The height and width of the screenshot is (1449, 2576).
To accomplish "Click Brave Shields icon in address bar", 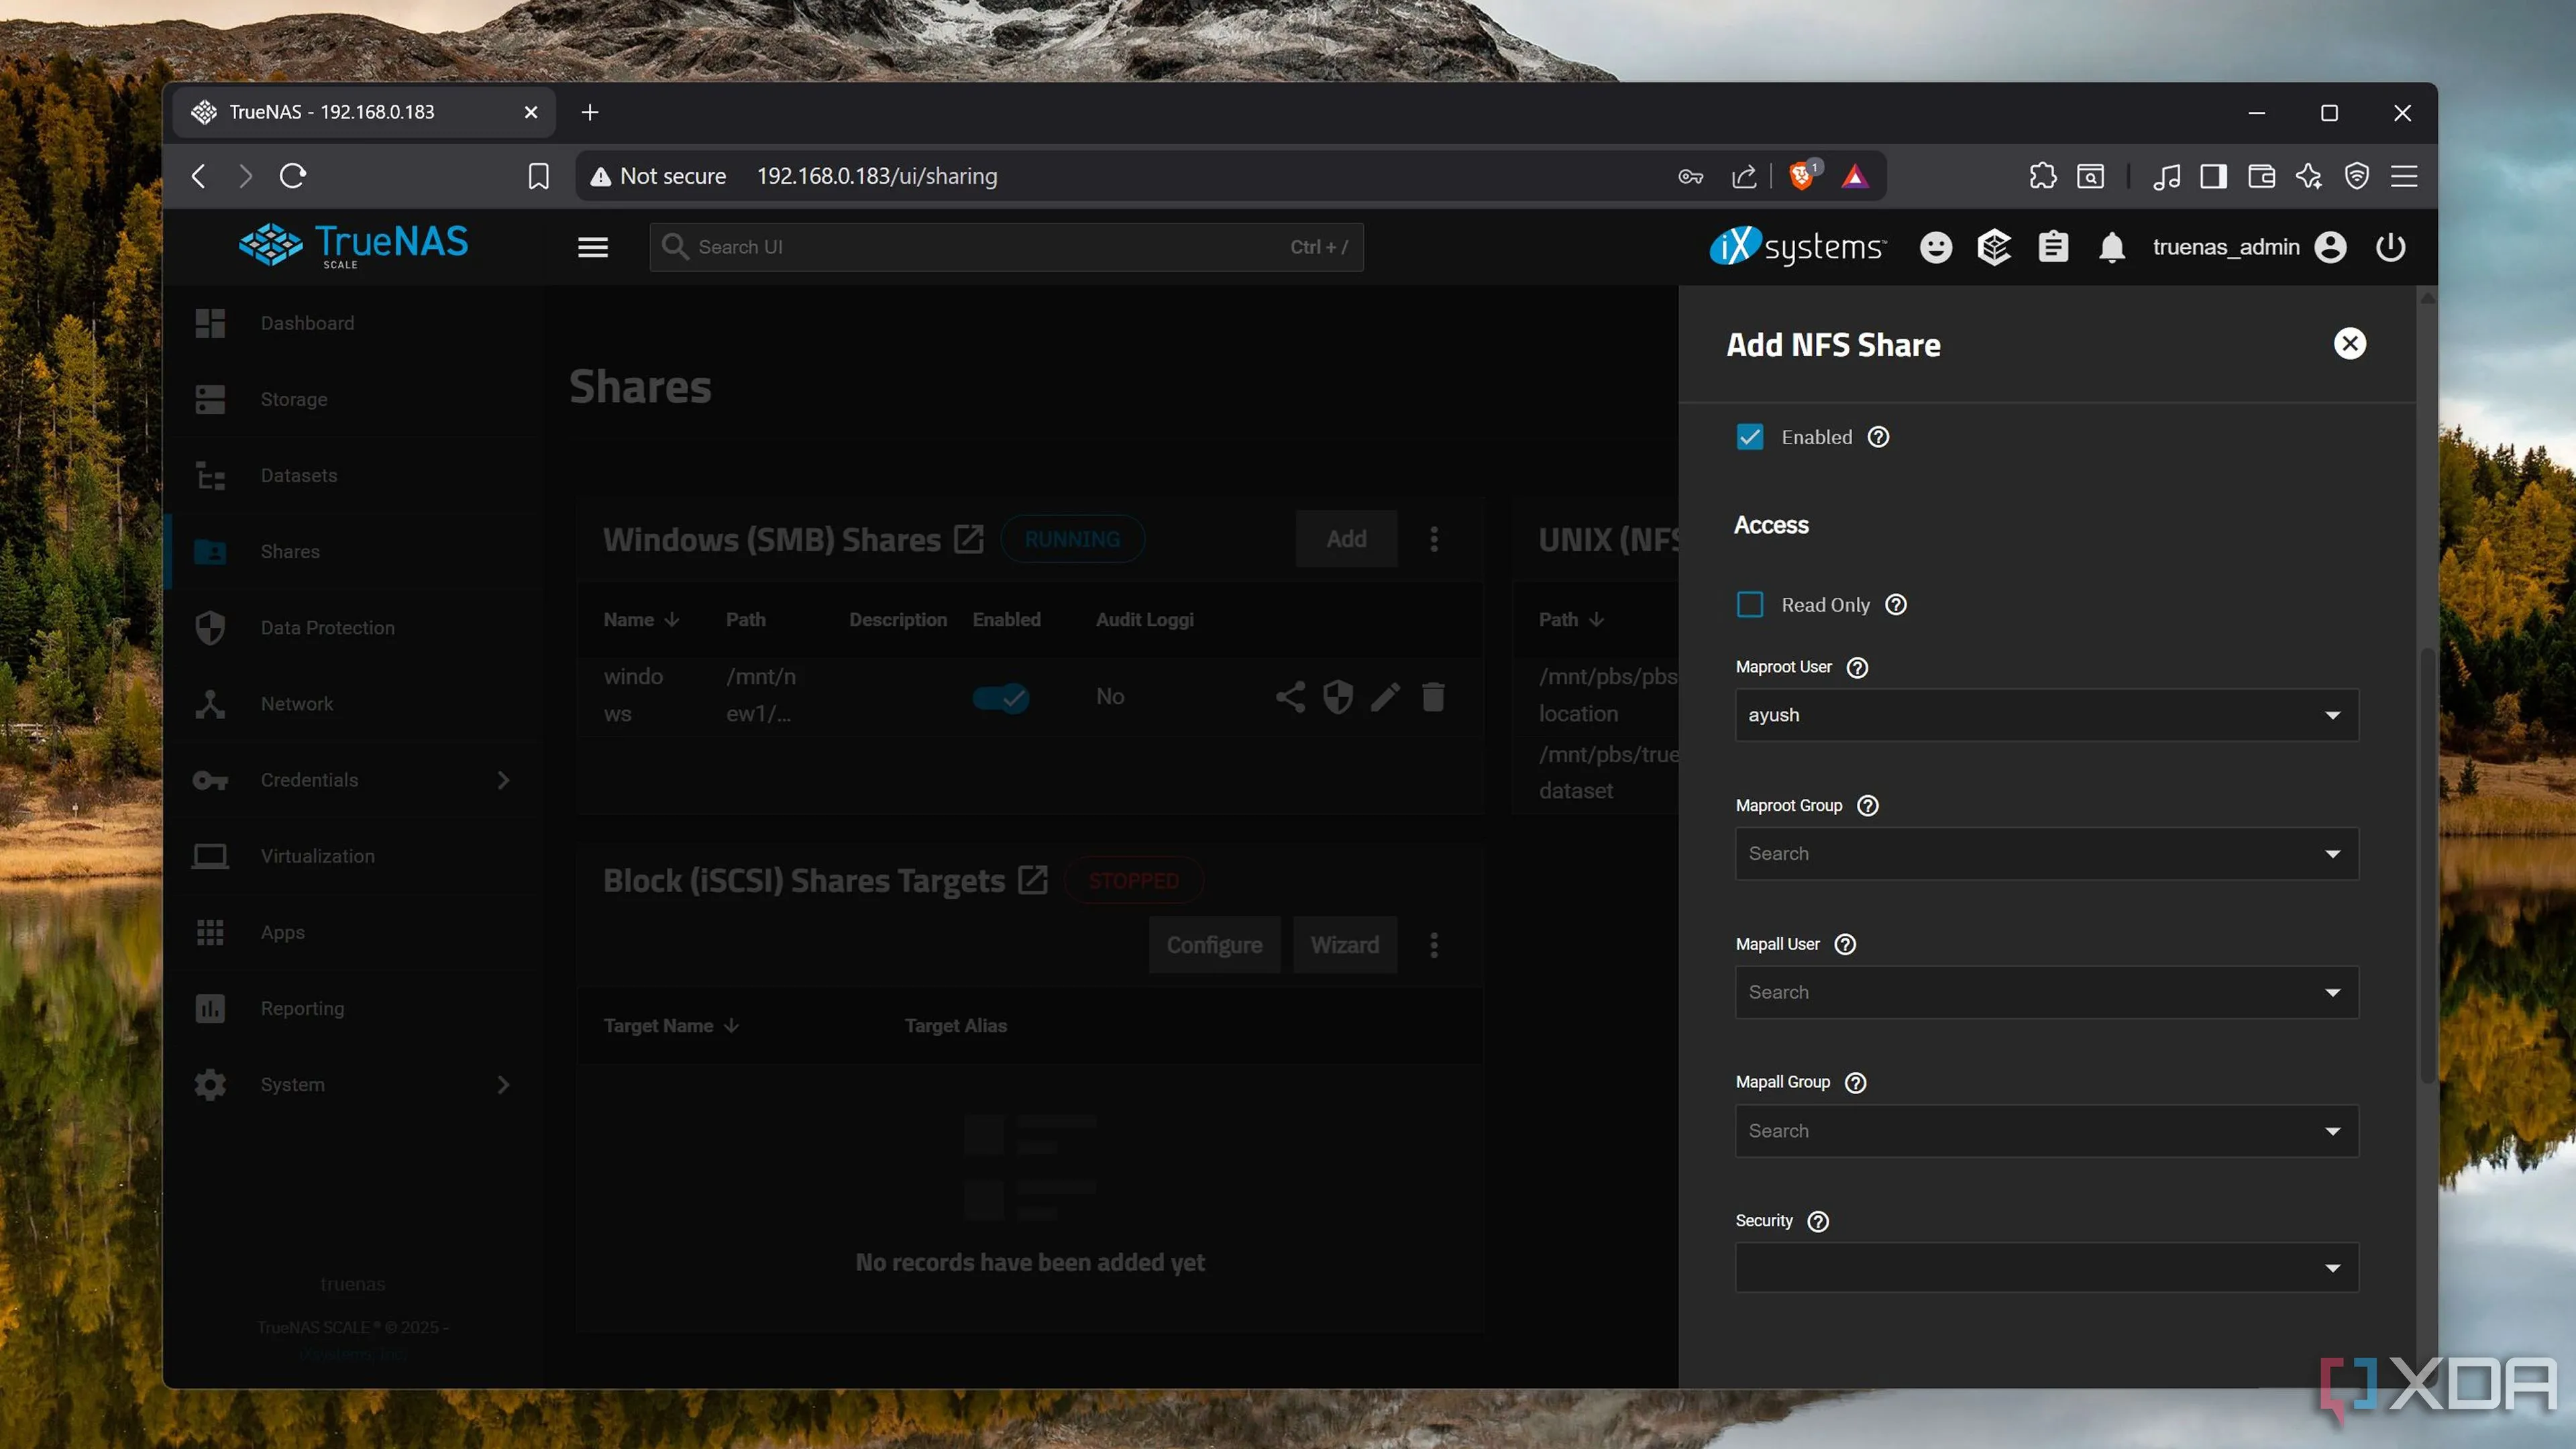I will click(1802, 176).
